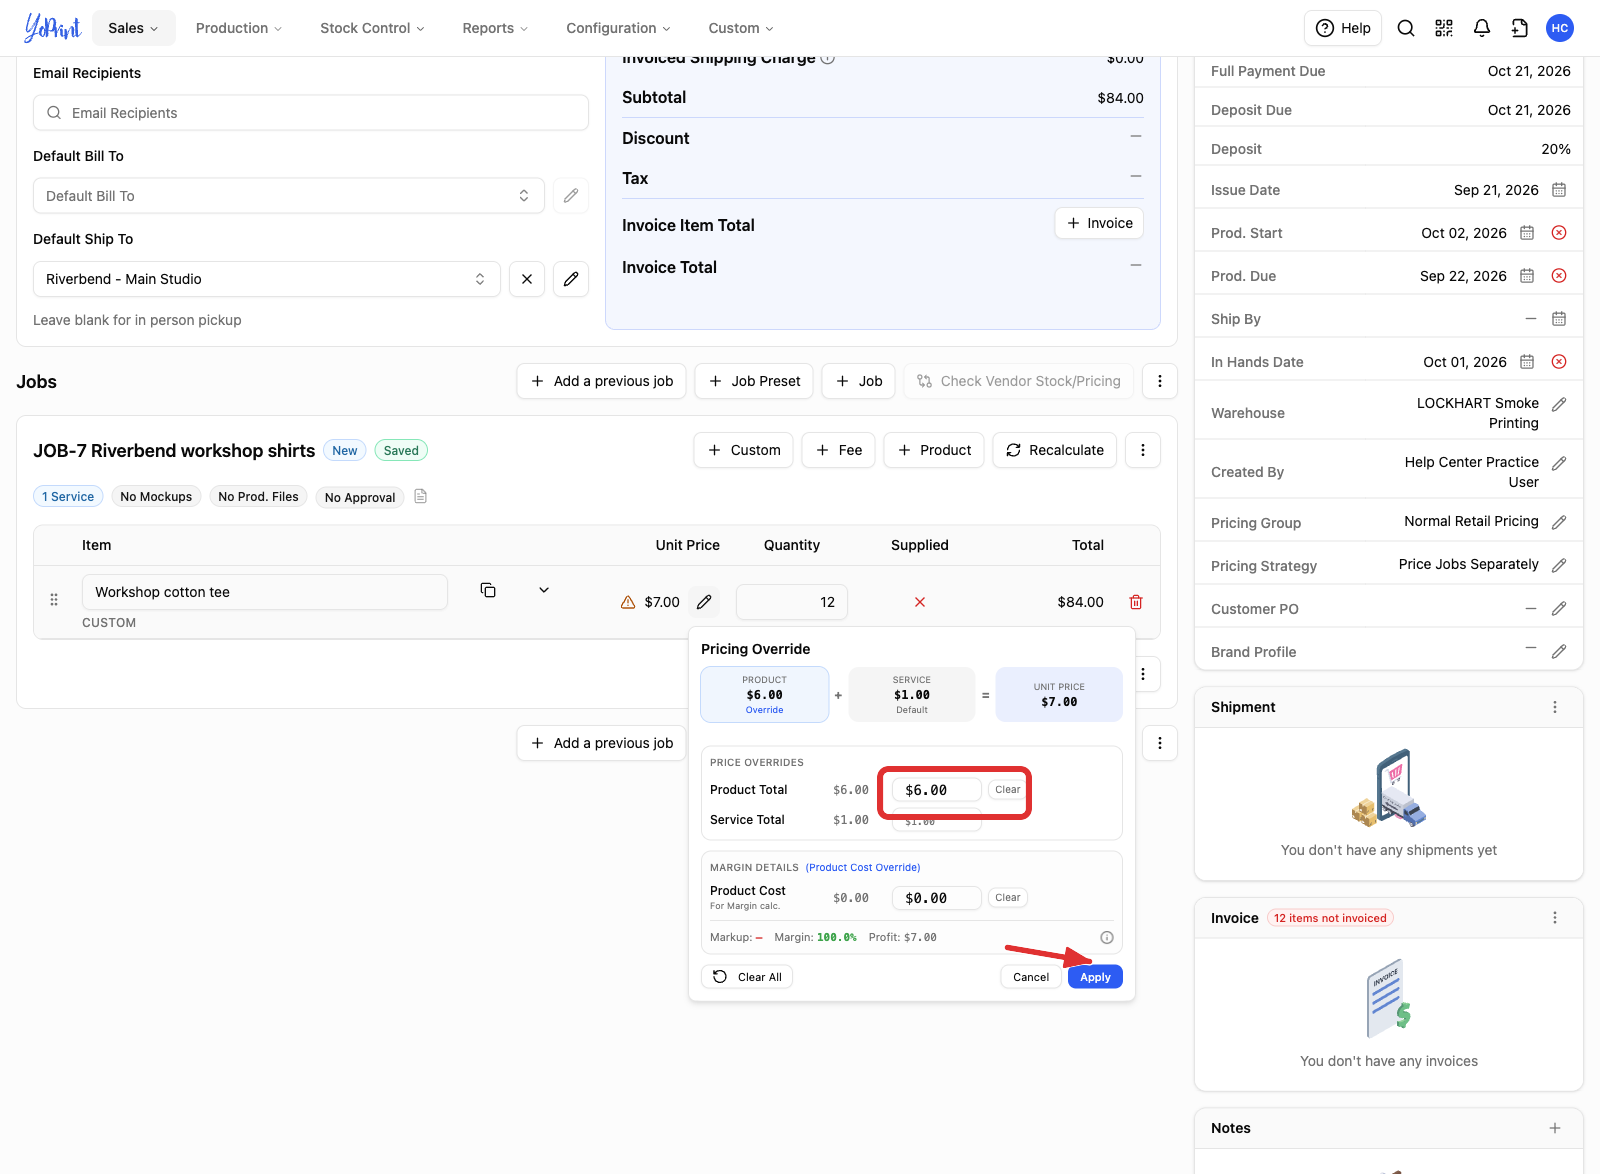Click the YoPrint logo

point(52,28)
